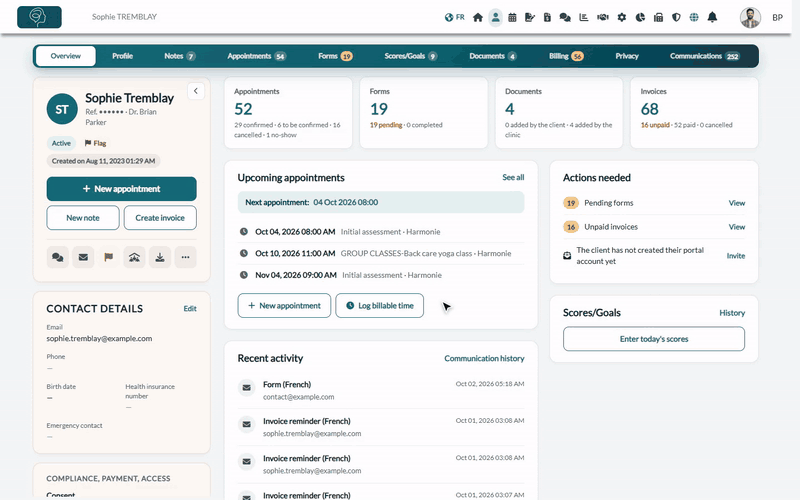Switch language with the FR globe
The width and height of the screenshot is (800, 500).
(454, 17)
